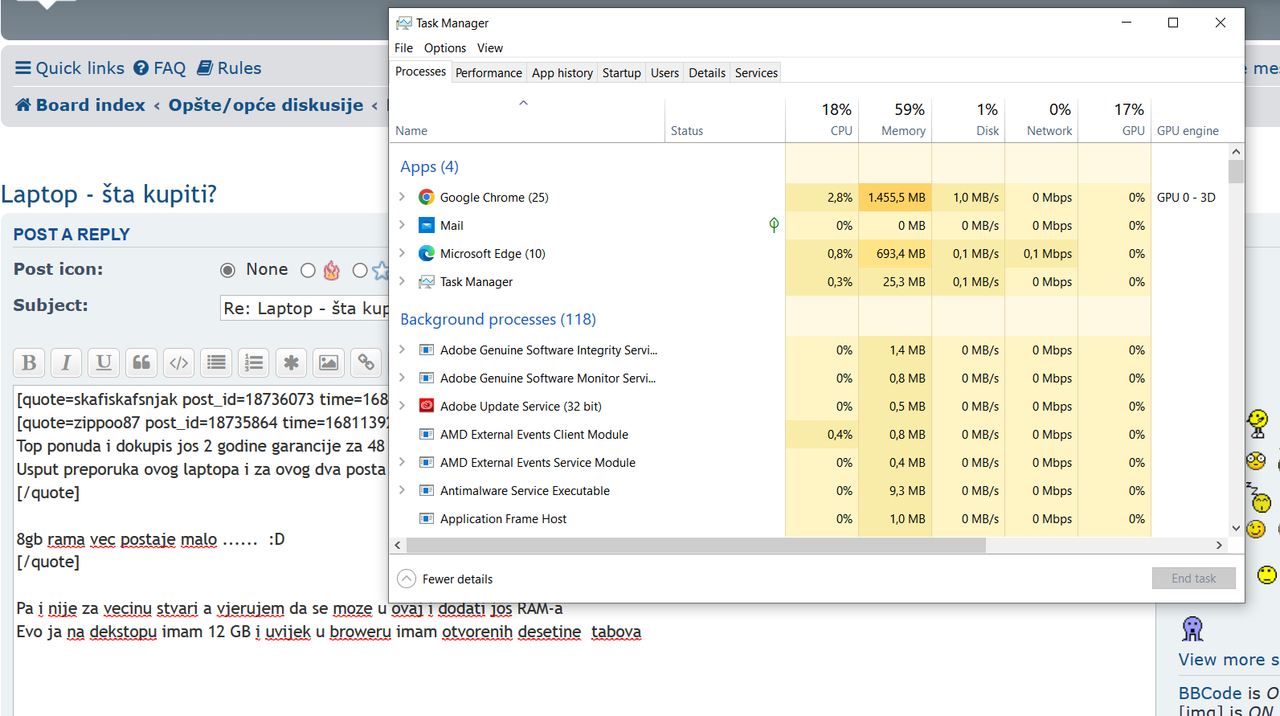Click the End task button

[x=1193, y=578]
